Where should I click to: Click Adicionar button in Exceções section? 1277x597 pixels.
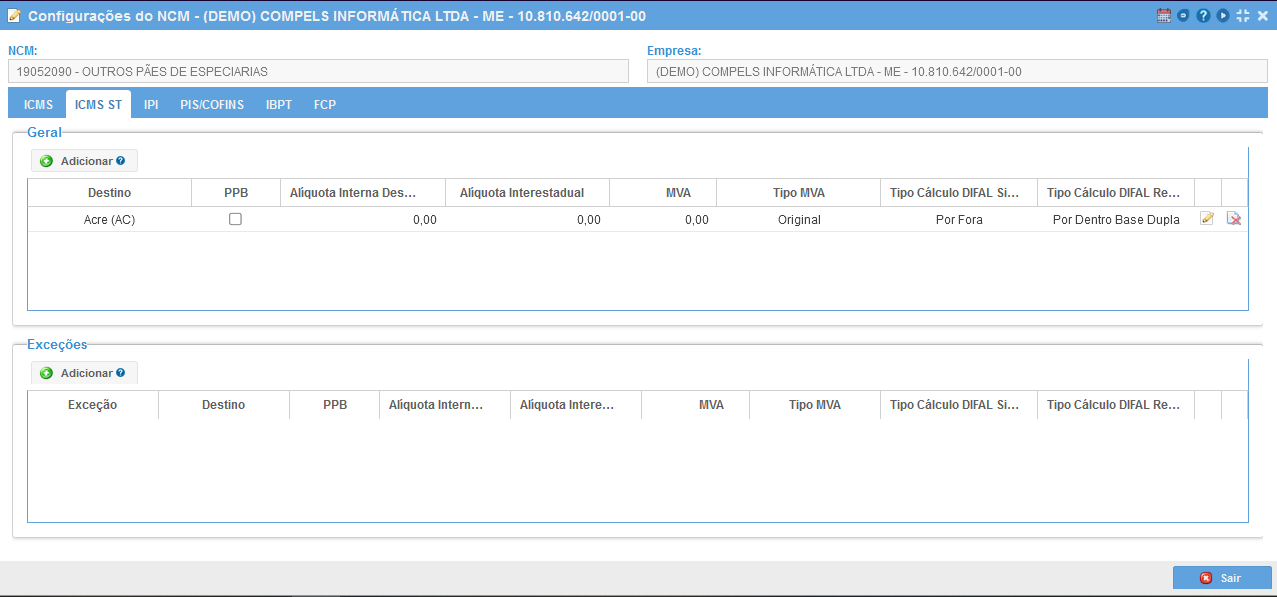click(x=84, y=373)
